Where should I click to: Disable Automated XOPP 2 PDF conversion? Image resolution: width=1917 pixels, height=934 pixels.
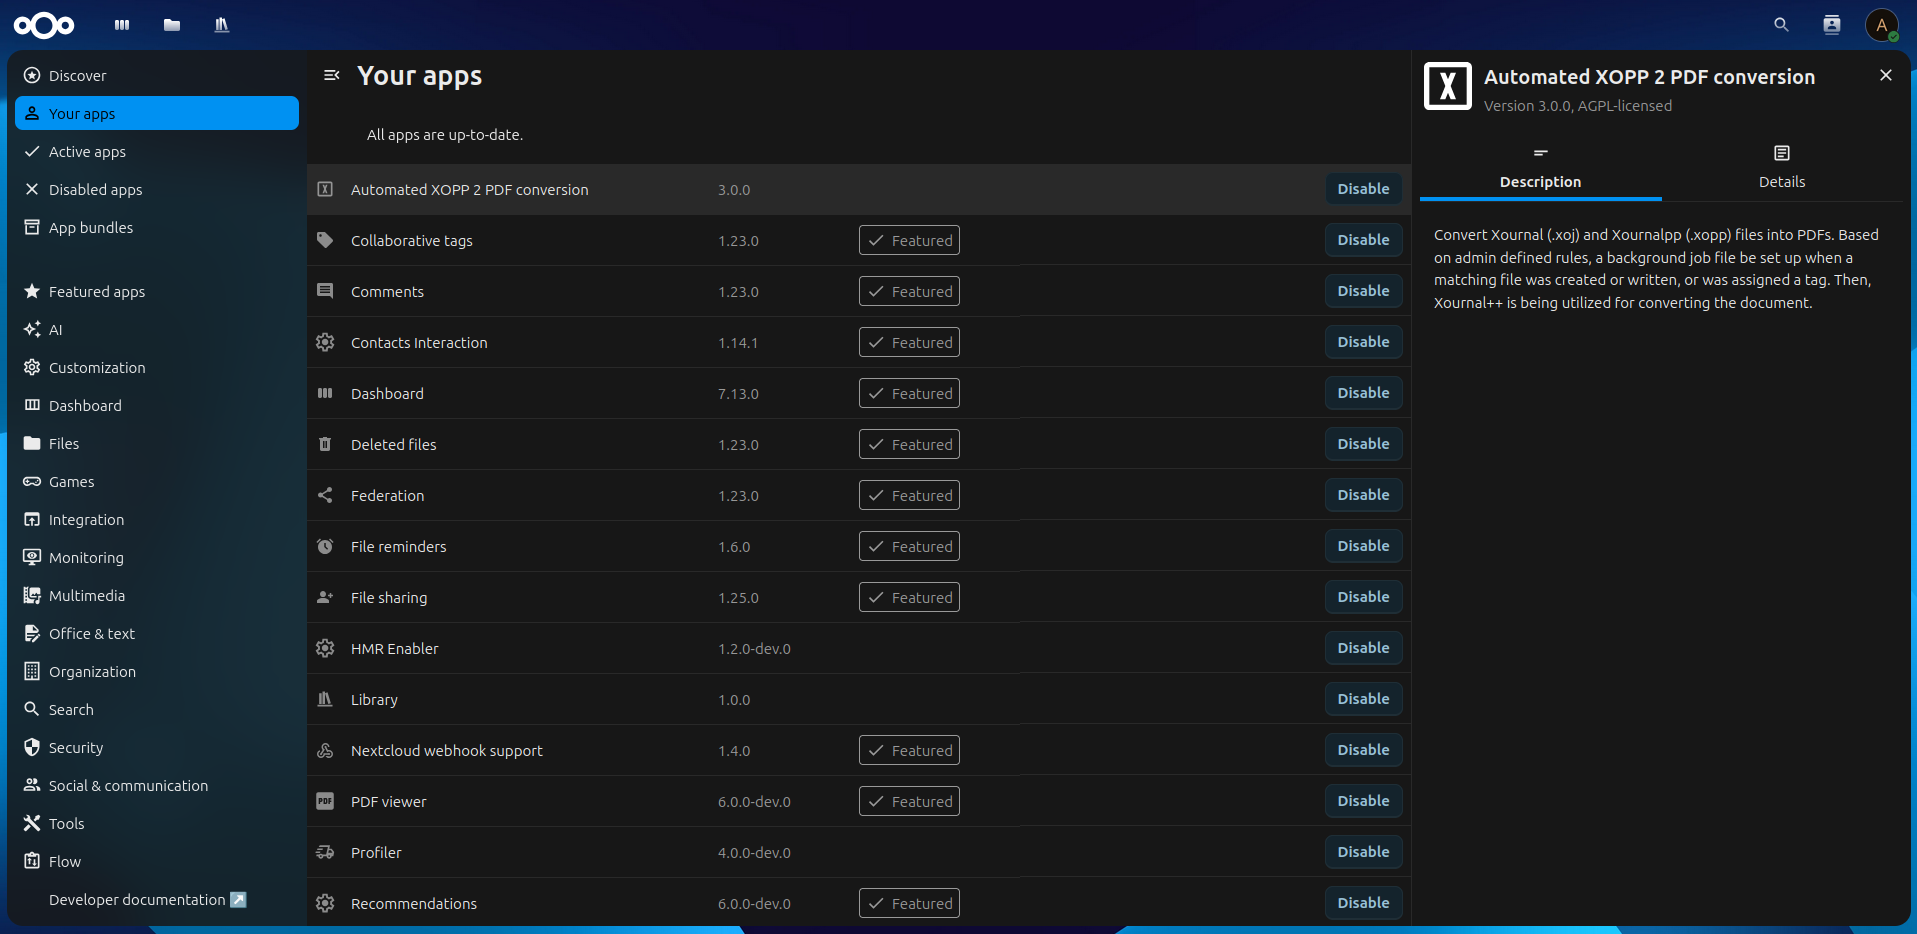coord(1363,189)
